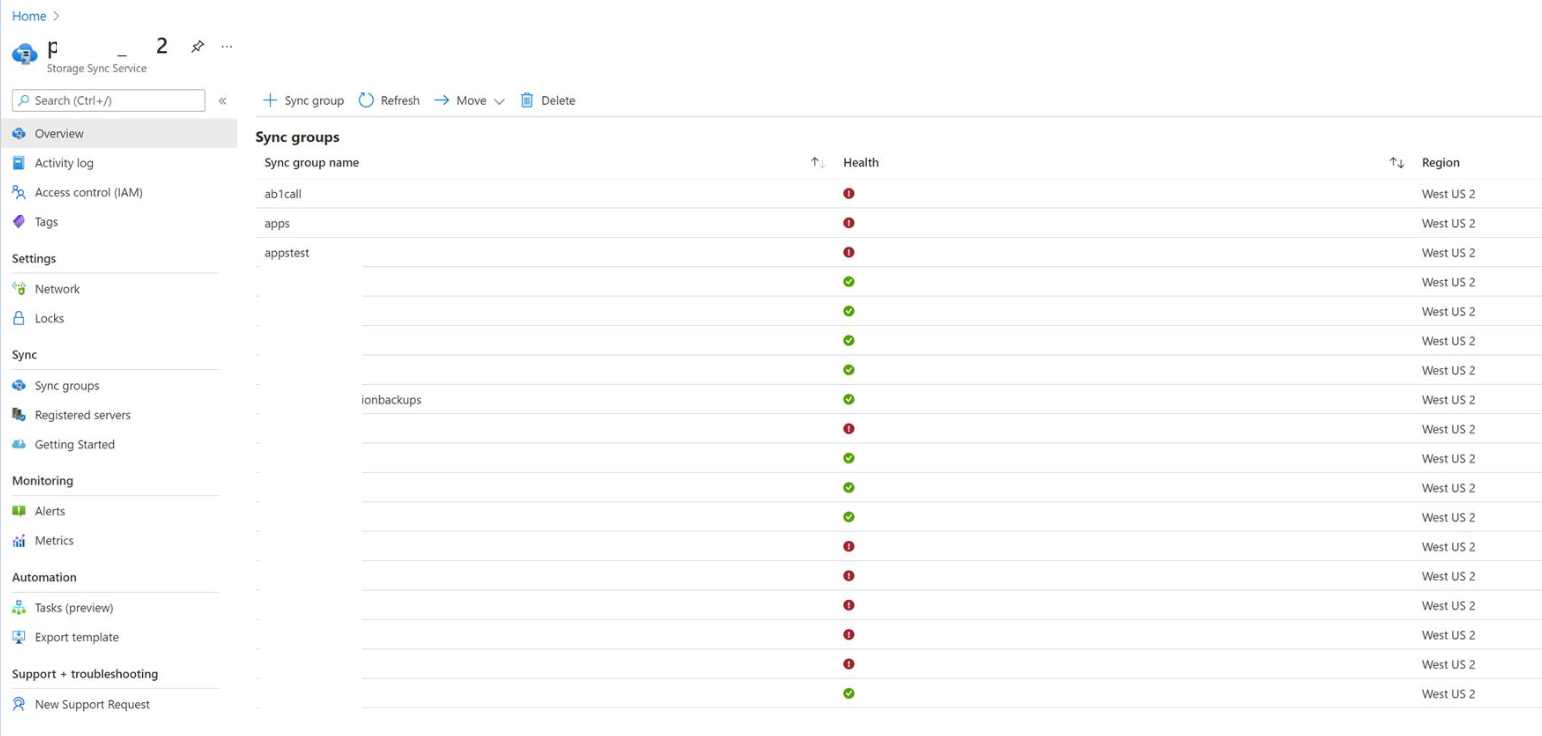Image resolution: width=1542 pixels, height=736 pixels.
Task: Click the Network icon in sidebar
Action: [19, 289]
